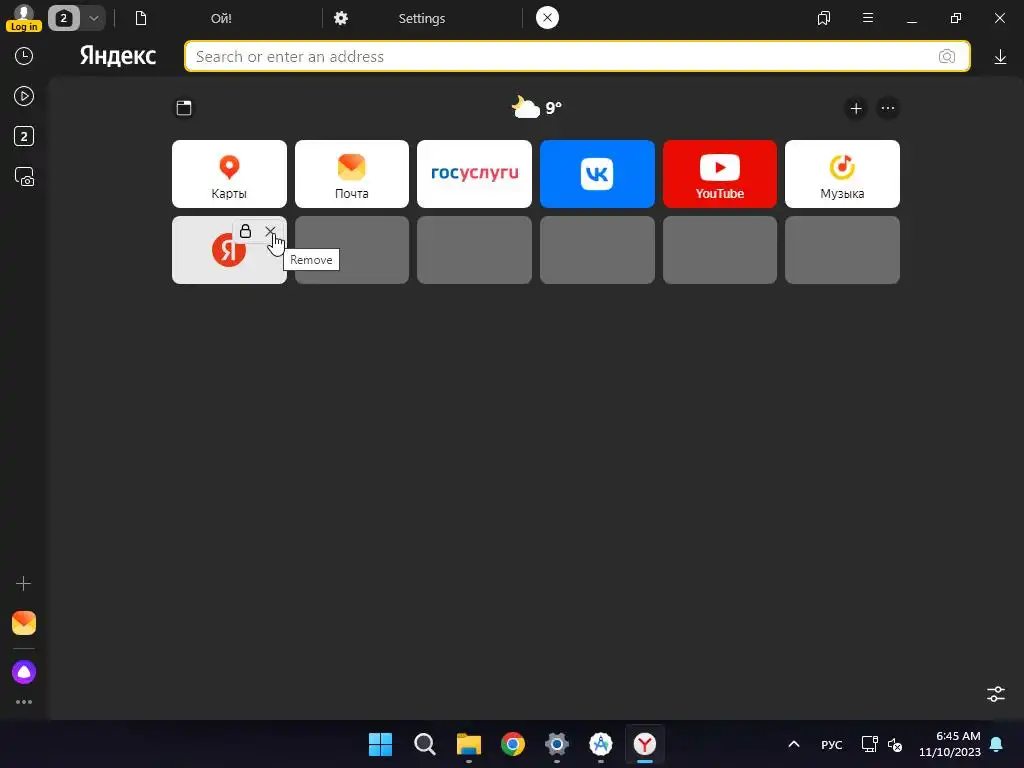Open the Карты tile

click(229, 174)
